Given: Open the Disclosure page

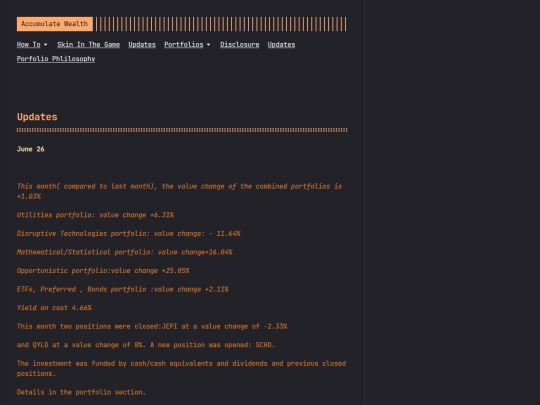Looking at the screenshot, I should pos(240,45).
